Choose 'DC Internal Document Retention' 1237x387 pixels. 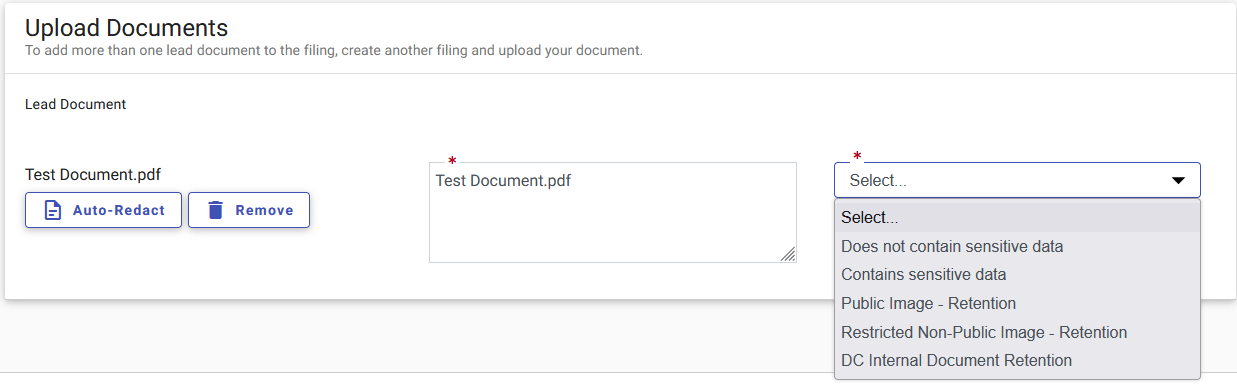(x=1017, y=360)
